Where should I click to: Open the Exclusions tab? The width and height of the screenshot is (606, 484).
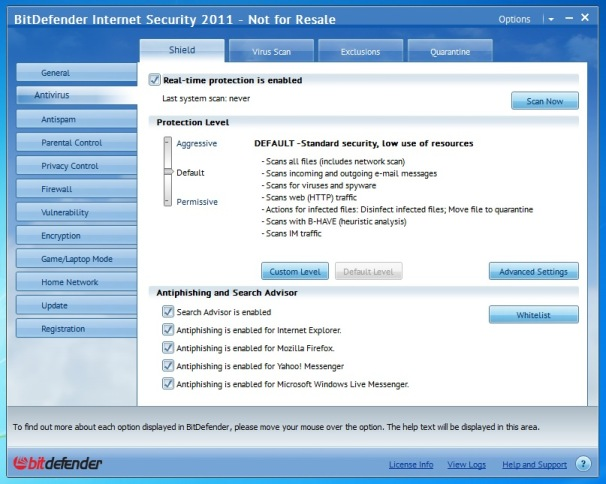[x=360, y=51]
